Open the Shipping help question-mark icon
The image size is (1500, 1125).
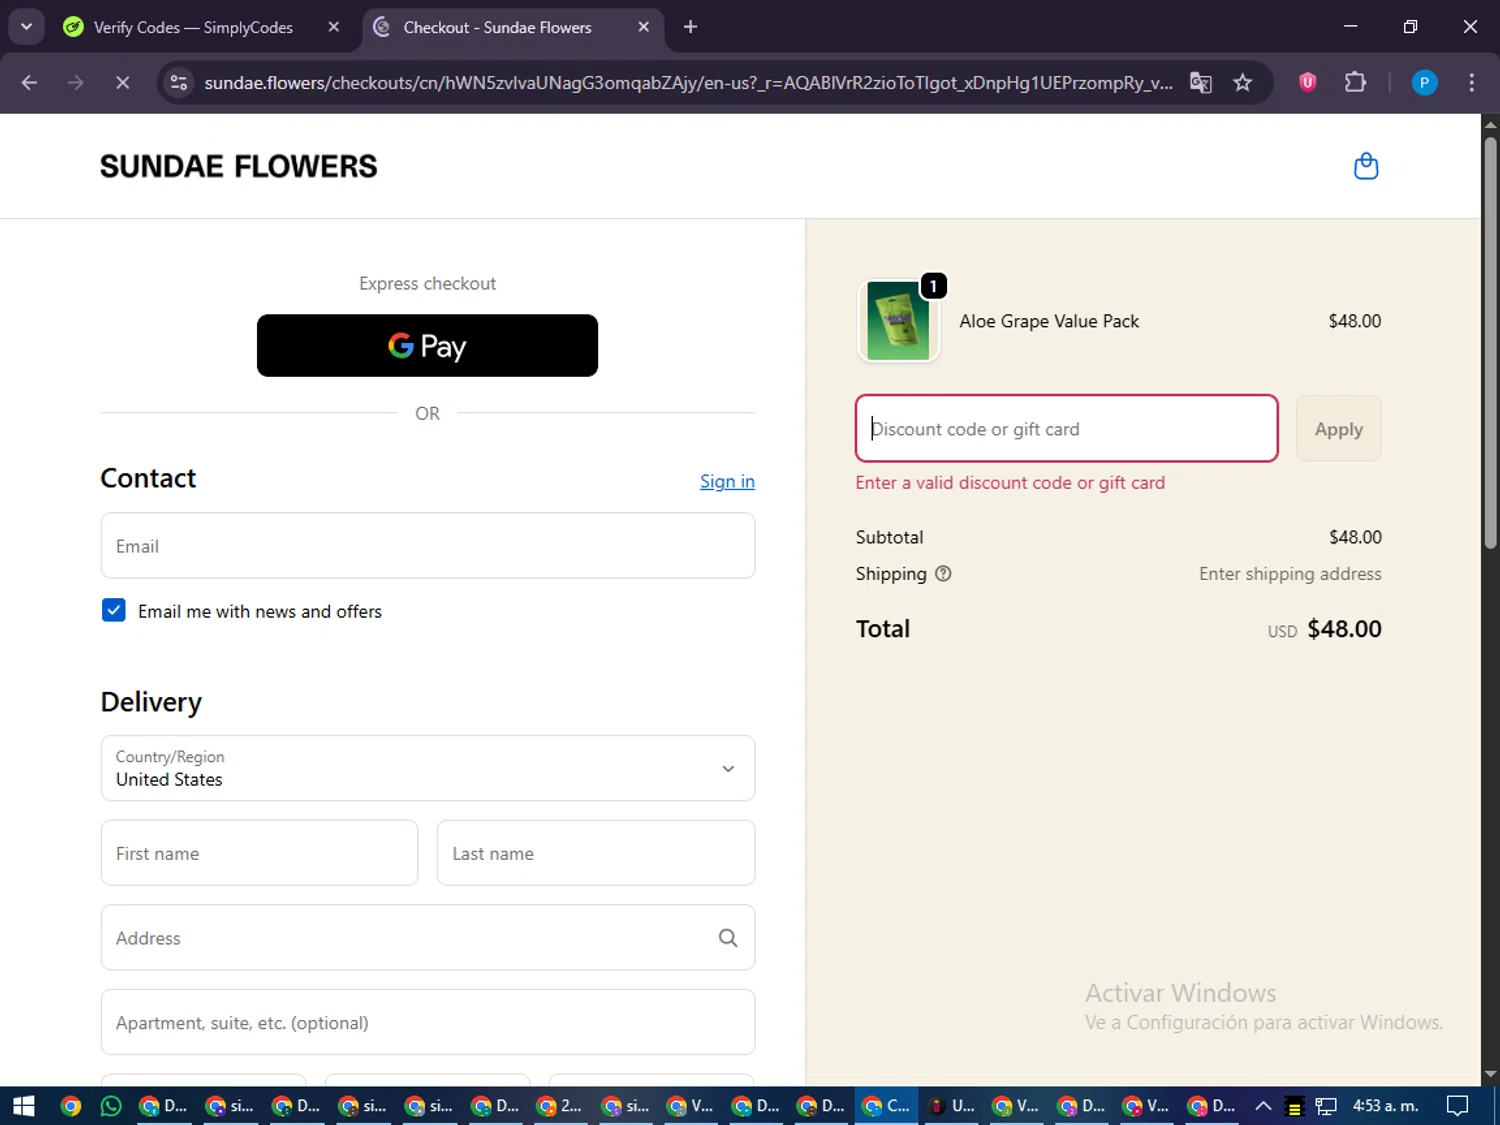(x=943, y=574)
